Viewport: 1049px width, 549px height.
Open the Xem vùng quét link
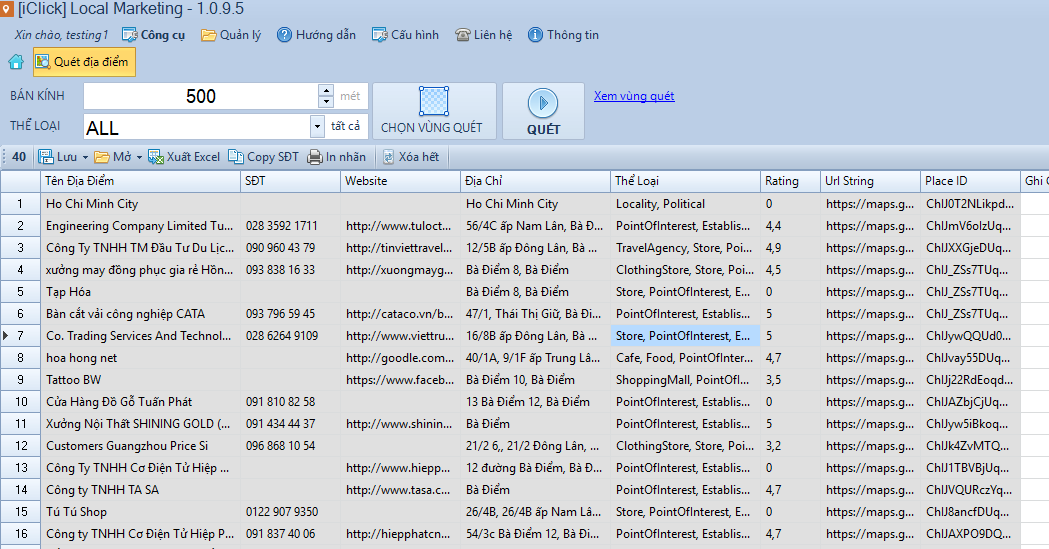[x=634, y=96]
